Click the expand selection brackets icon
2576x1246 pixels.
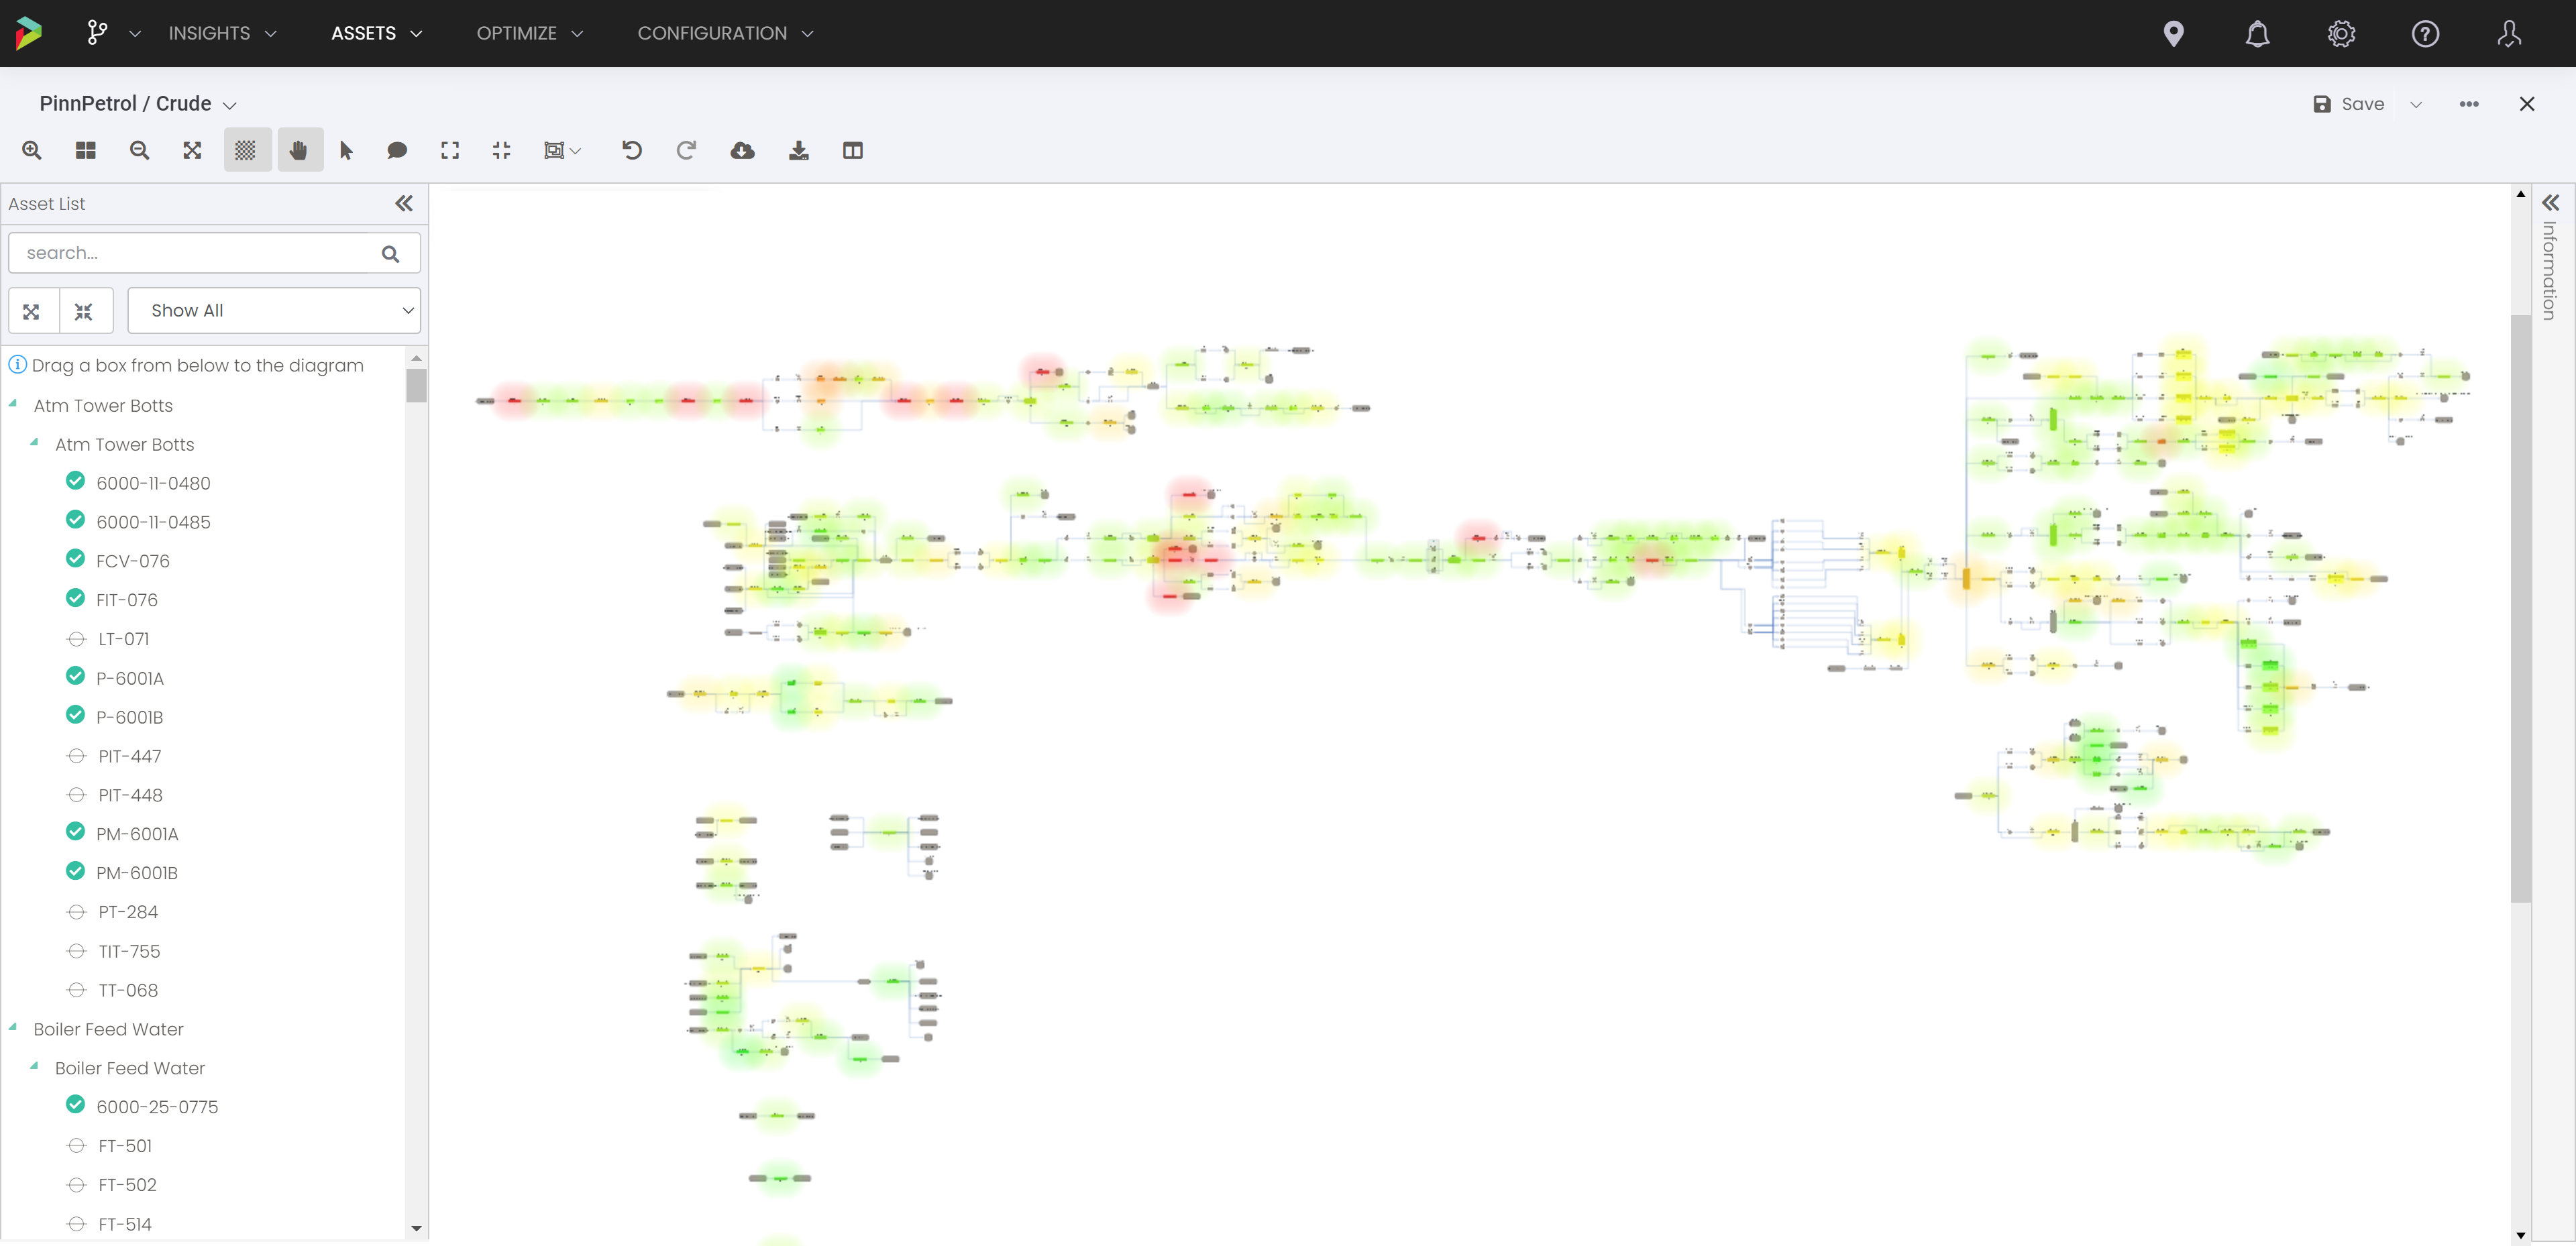click(x=450, y=150)
